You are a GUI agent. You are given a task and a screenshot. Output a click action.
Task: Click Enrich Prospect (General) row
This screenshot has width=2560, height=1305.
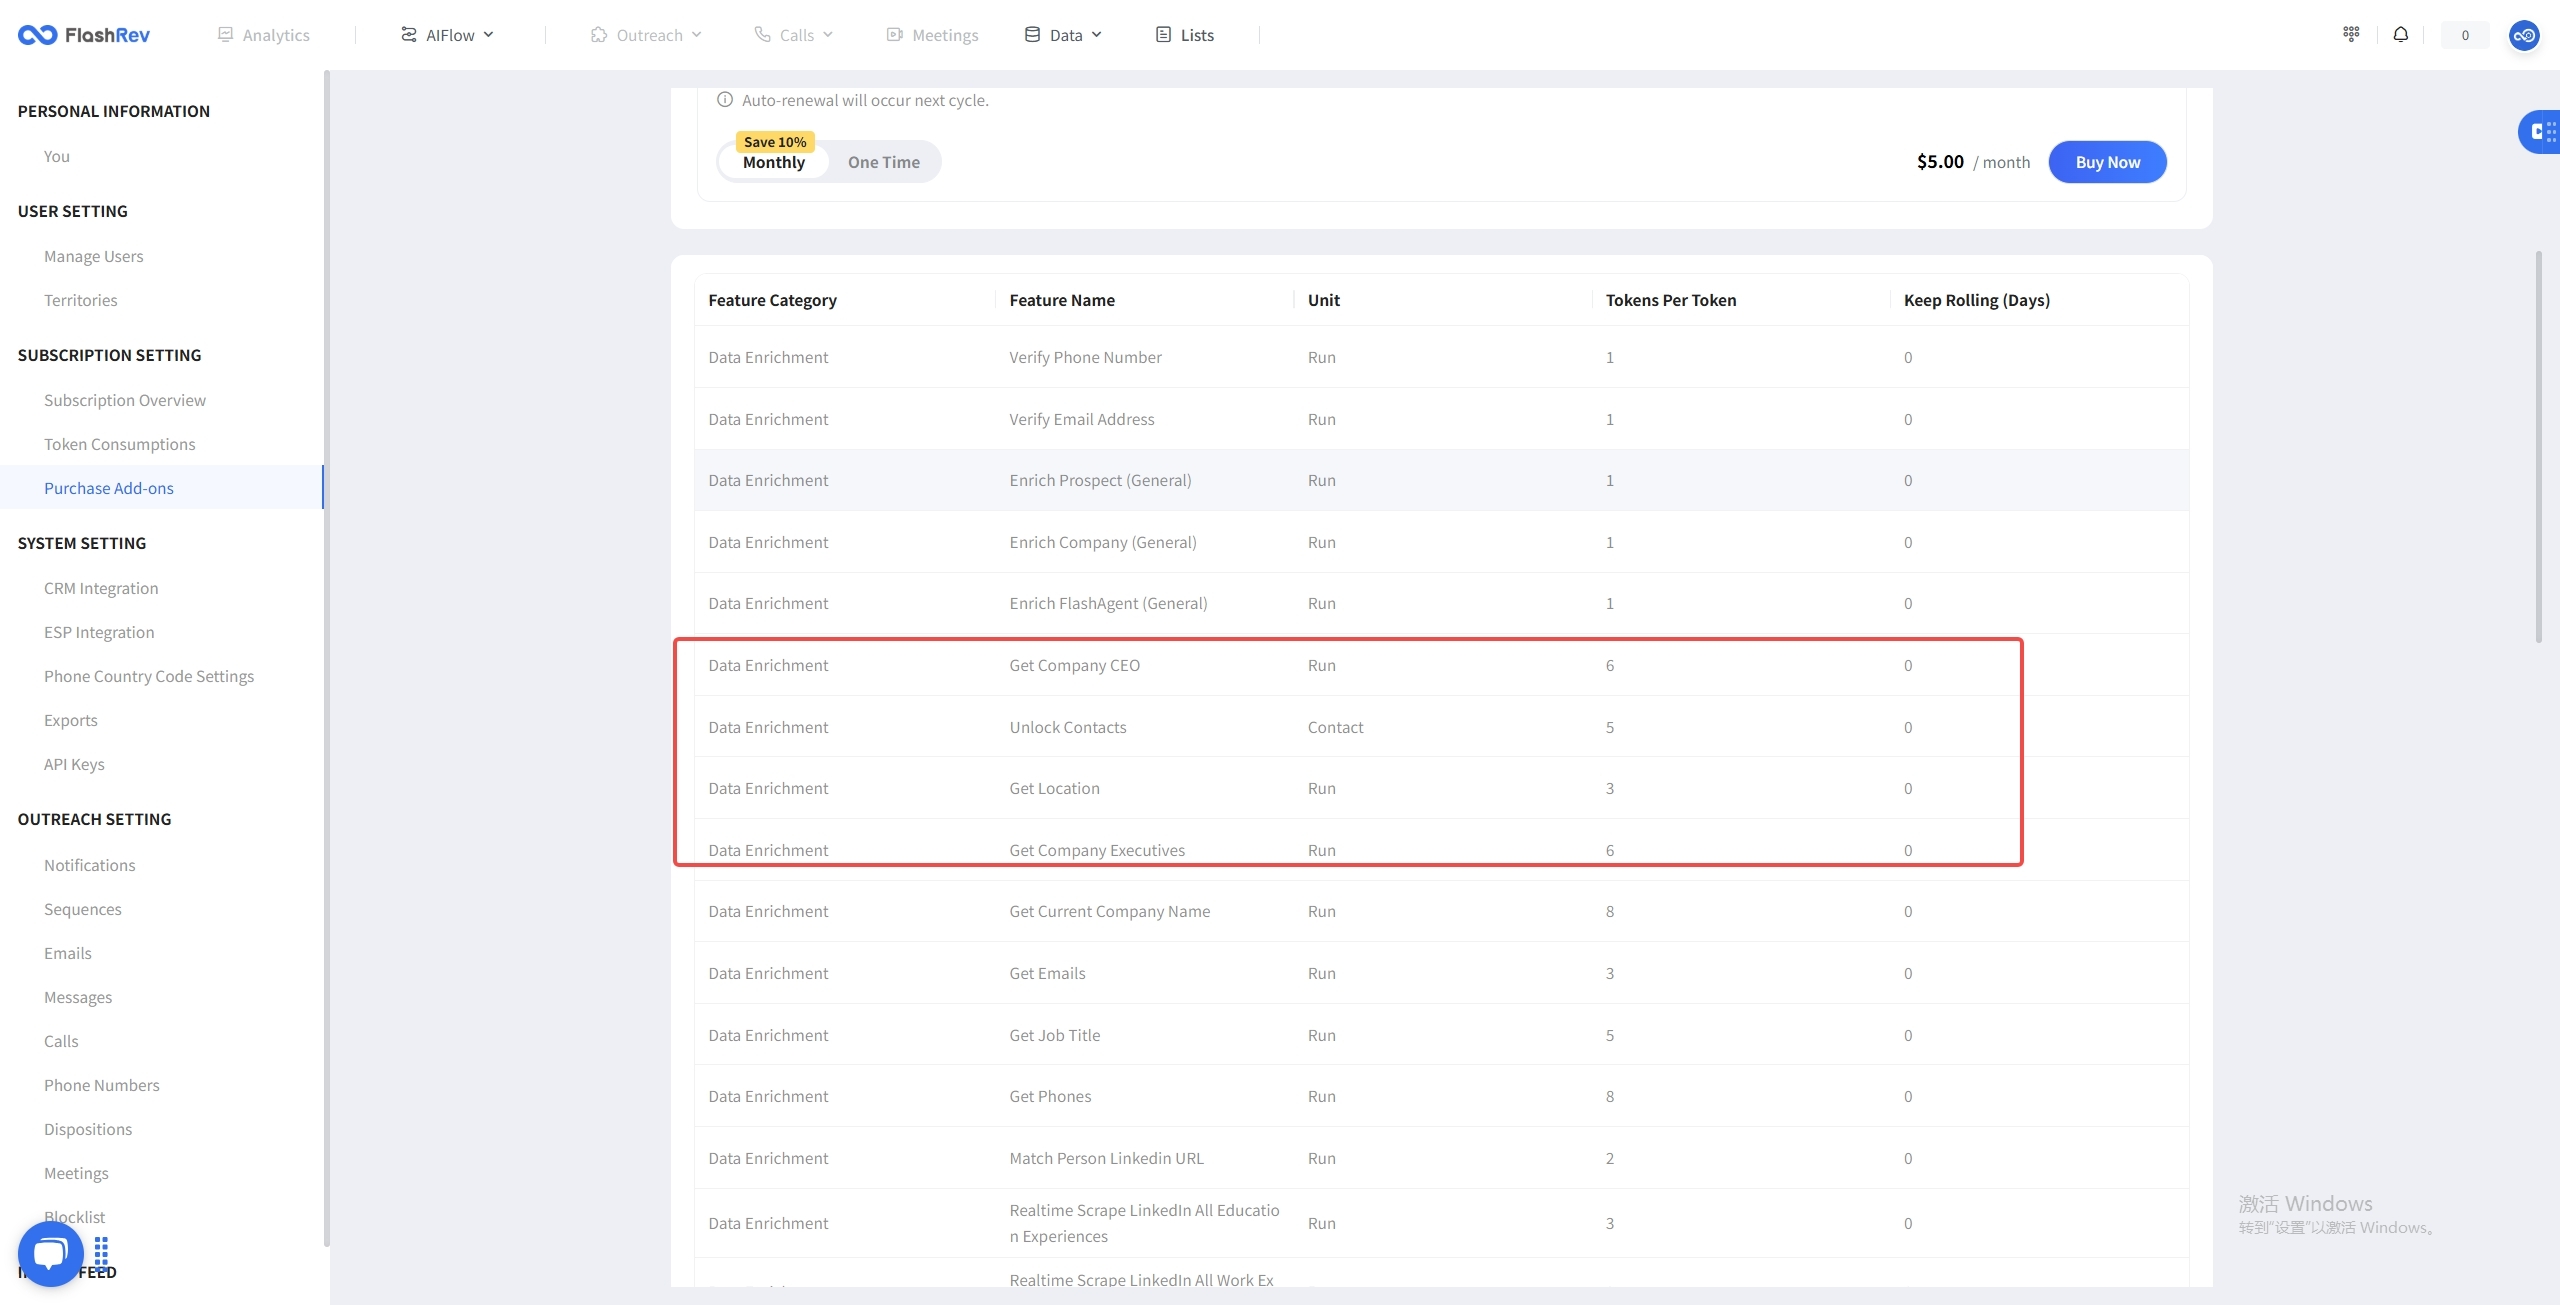[x=1441, y=480]
